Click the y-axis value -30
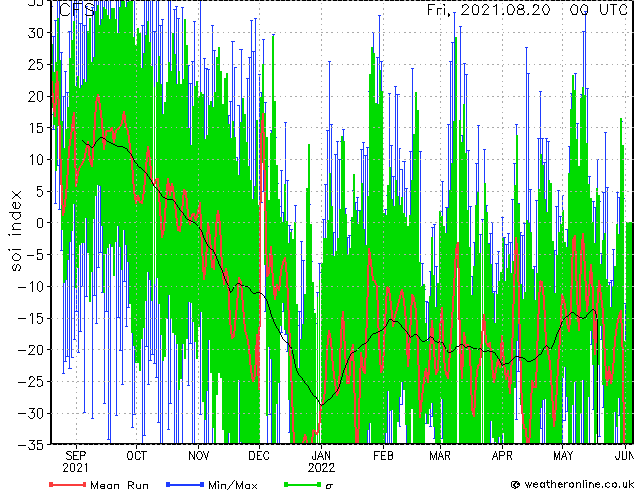 31,413
